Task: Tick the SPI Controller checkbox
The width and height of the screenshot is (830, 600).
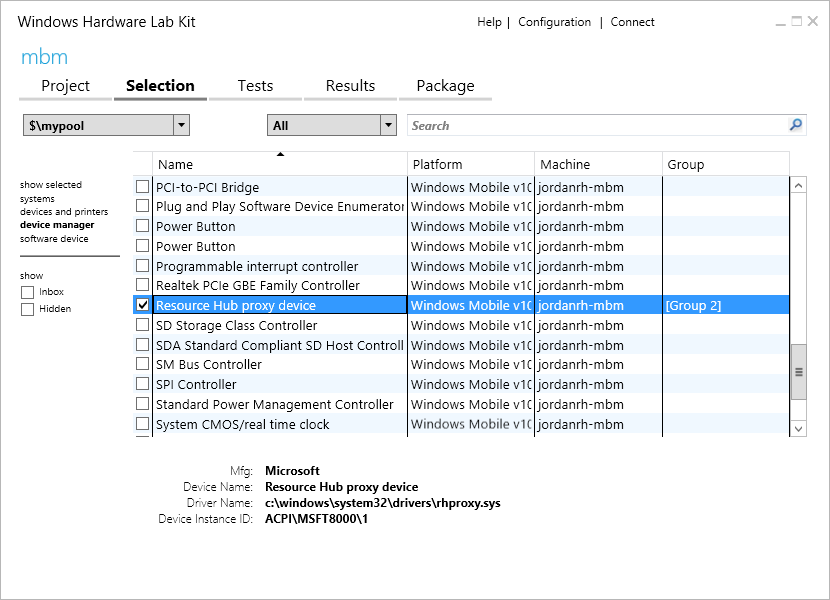Action: point(142,384)
